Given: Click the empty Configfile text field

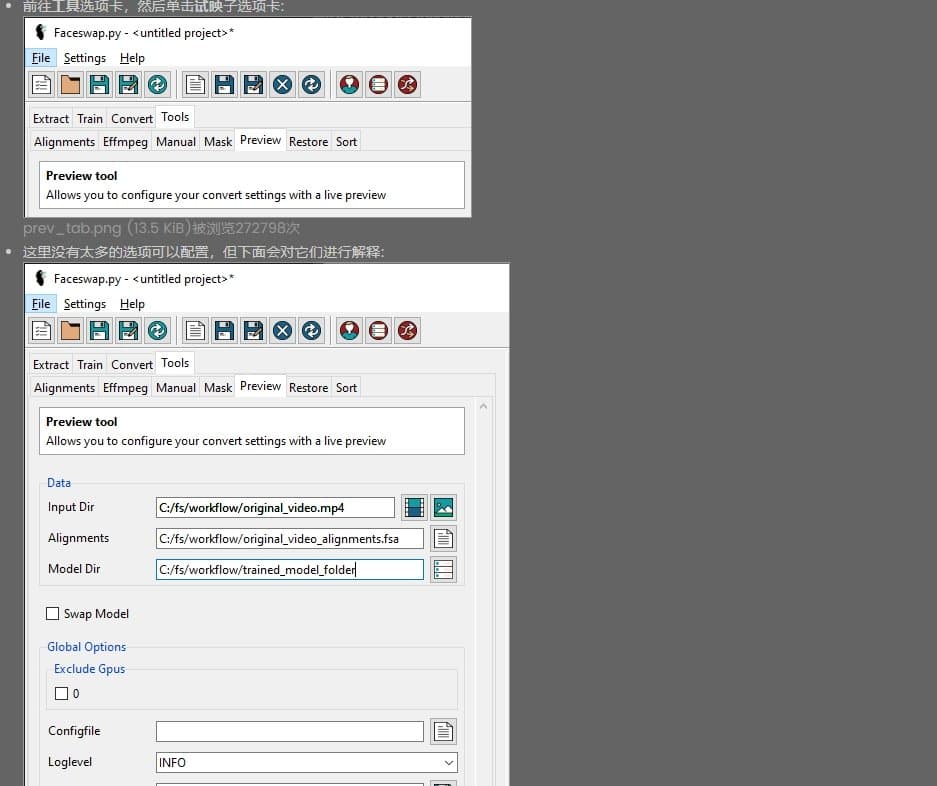Looking at the screenshot, I should 290,732.
